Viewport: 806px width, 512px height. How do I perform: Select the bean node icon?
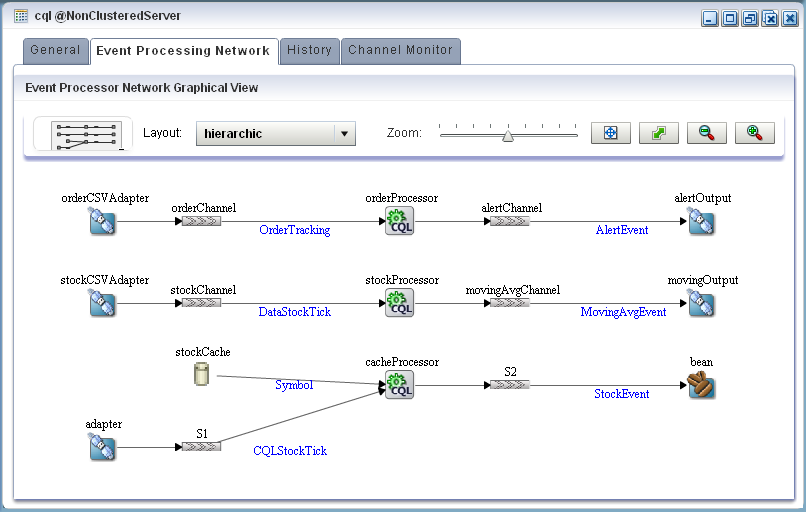[701, 386]
